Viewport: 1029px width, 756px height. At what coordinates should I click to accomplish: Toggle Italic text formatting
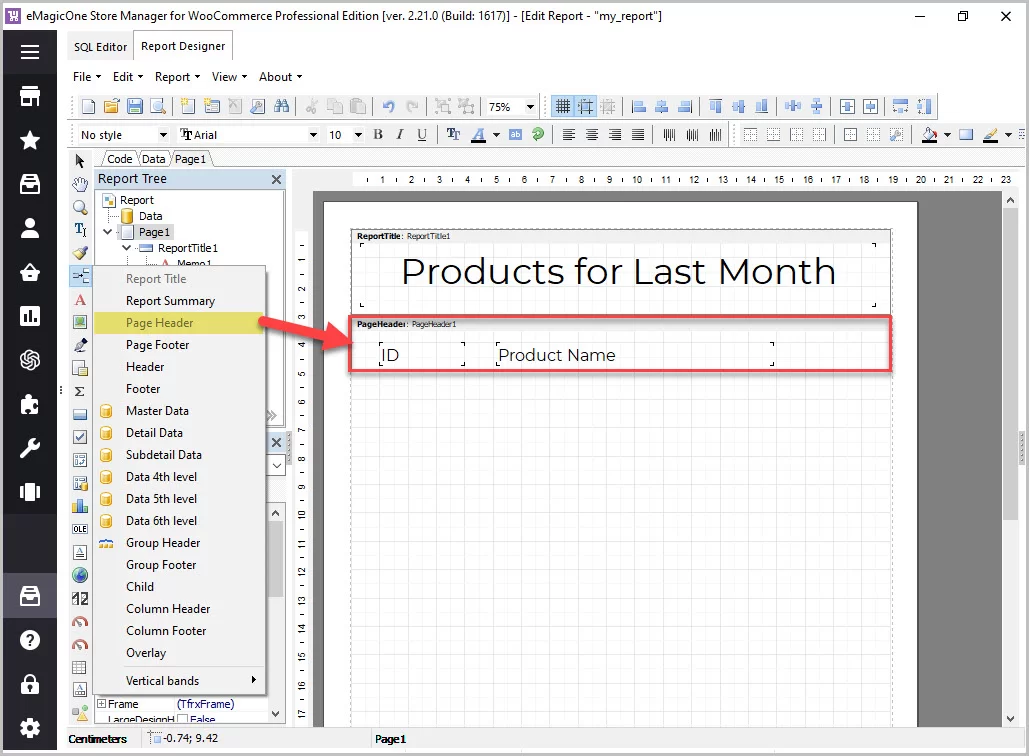[x=400, y=135]
